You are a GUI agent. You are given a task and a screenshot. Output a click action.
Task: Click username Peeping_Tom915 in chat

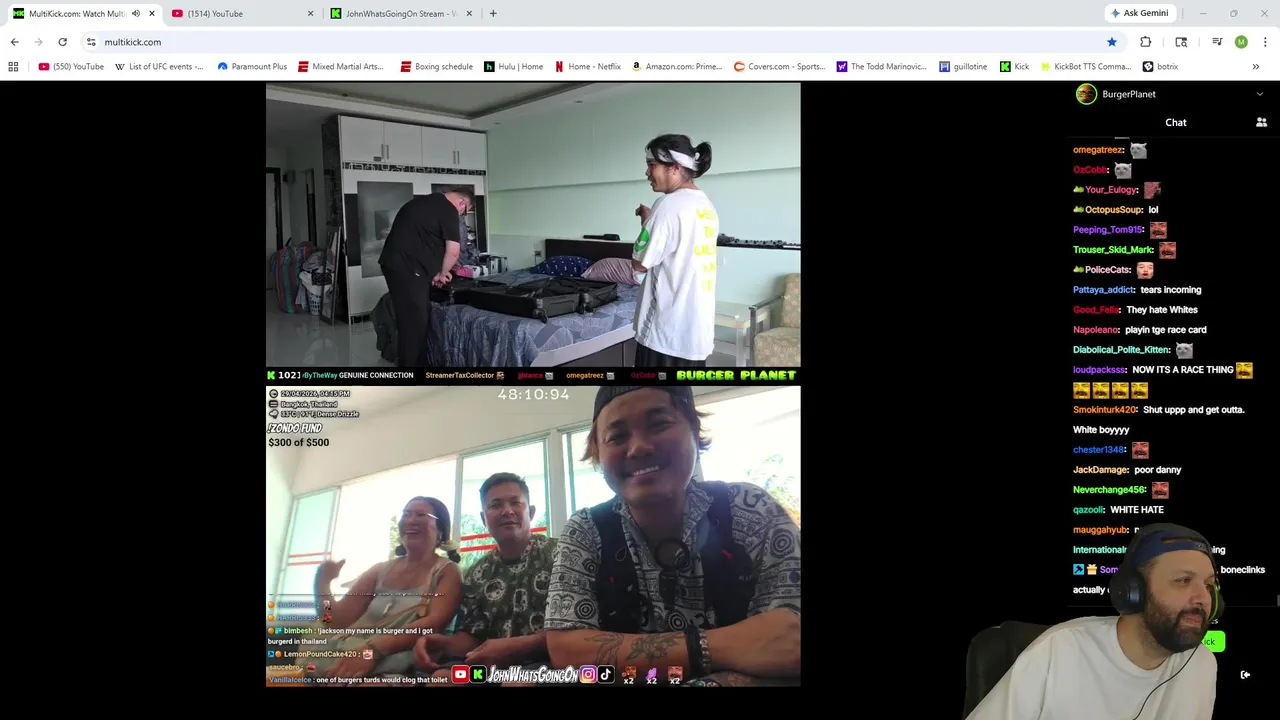(x=1108, y=230)
